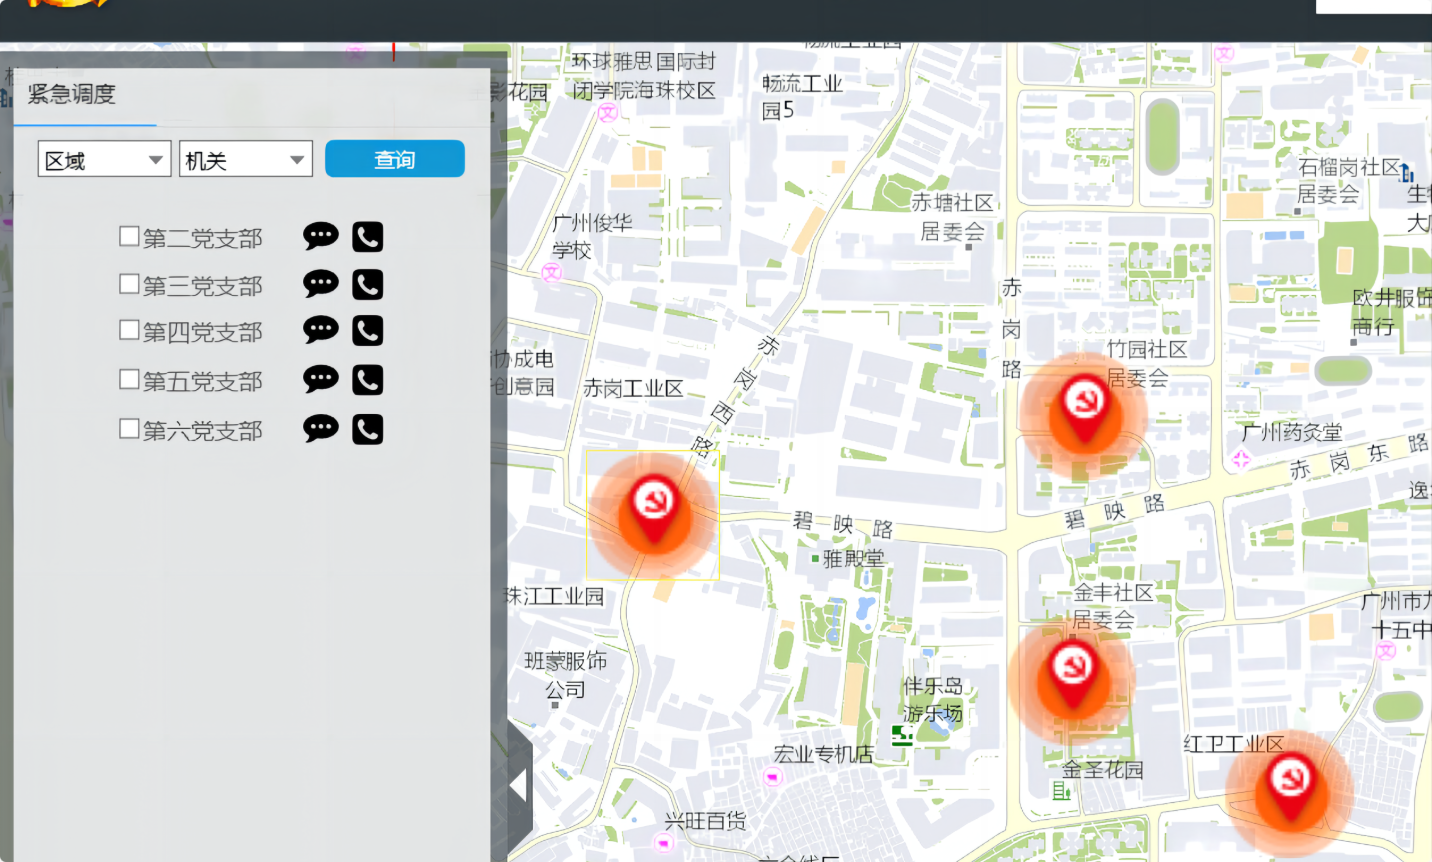The width and height of the screenshot is (1432, 862).
Task: Click 金圣花园 map label
Action: (x=1102, y=769)
